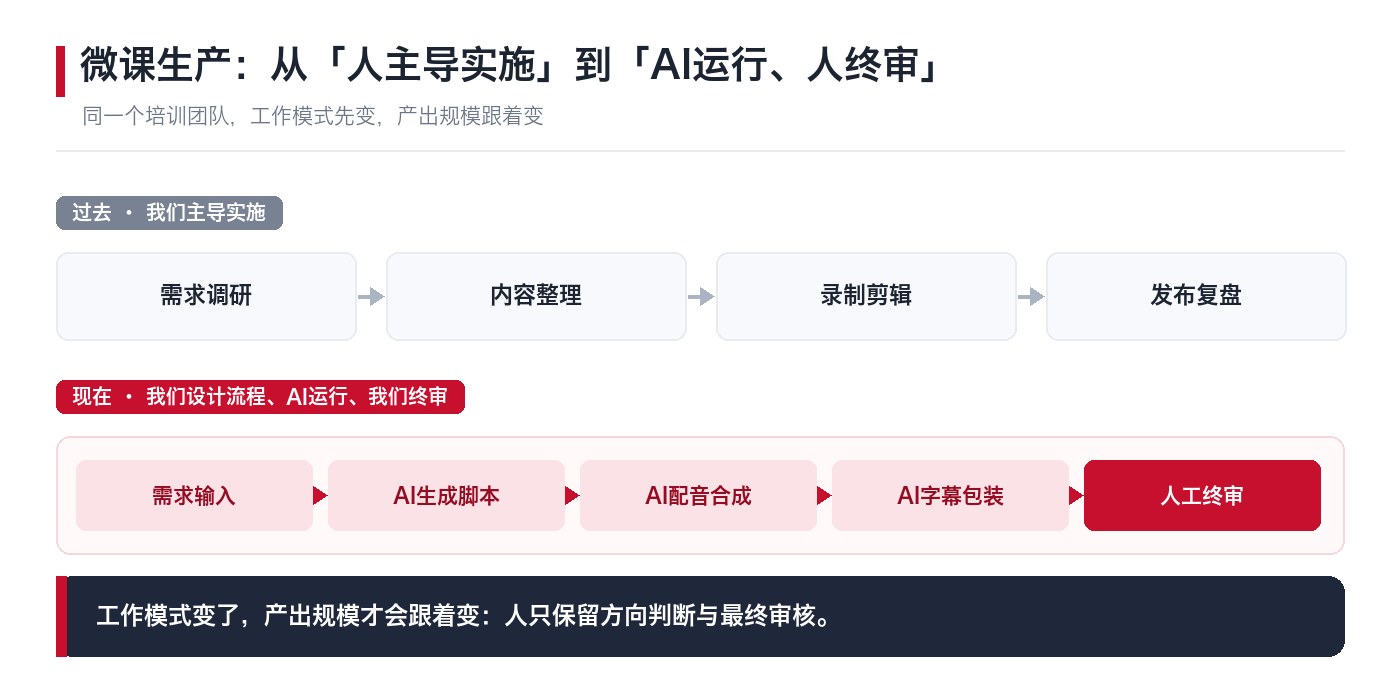
Task: Click red triangle before 人工终审
Action: (1076, 495)
